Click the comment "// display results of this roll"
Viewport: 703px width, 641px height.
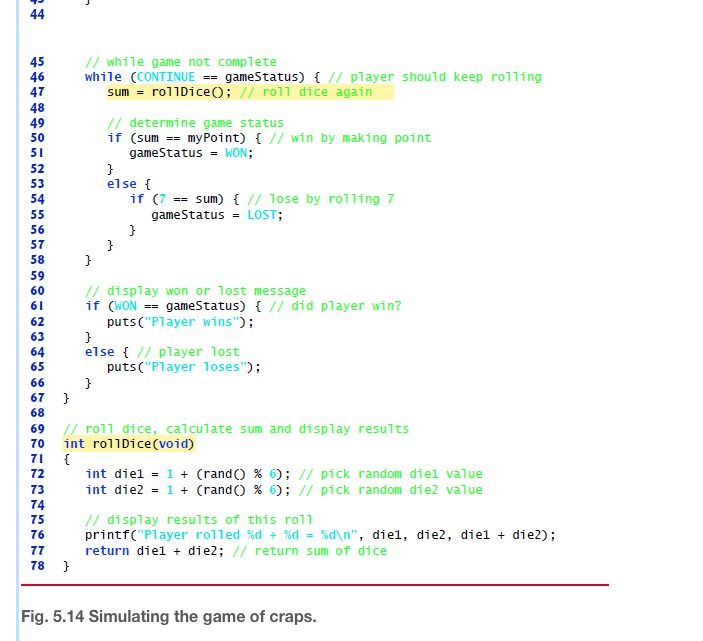pyautogui.click(x=199, y=520)
